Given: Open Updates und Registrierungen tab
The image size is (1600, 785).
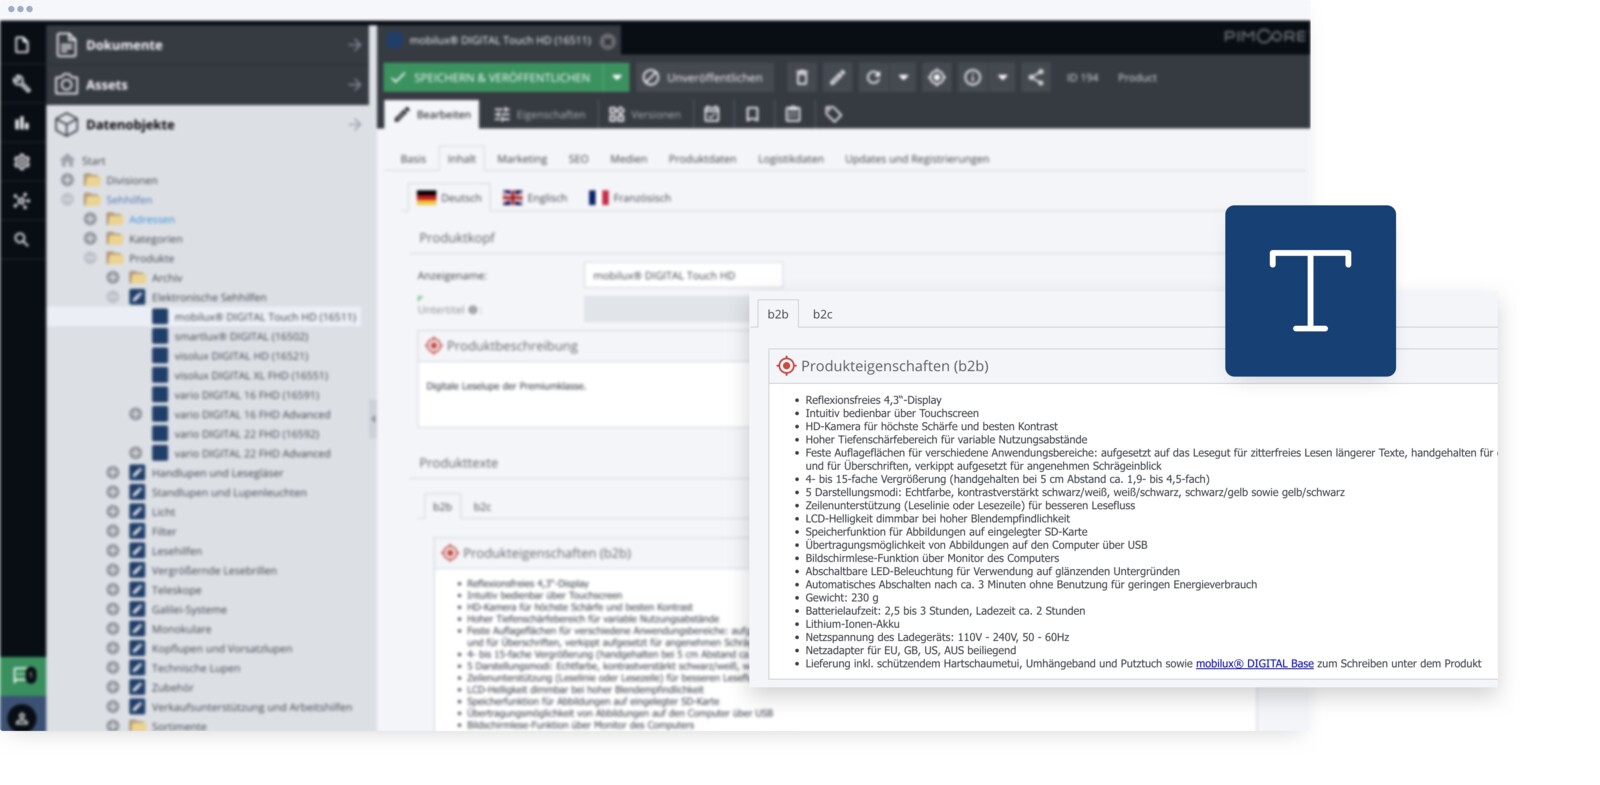Looking at the screenshot, I should 916,159.
